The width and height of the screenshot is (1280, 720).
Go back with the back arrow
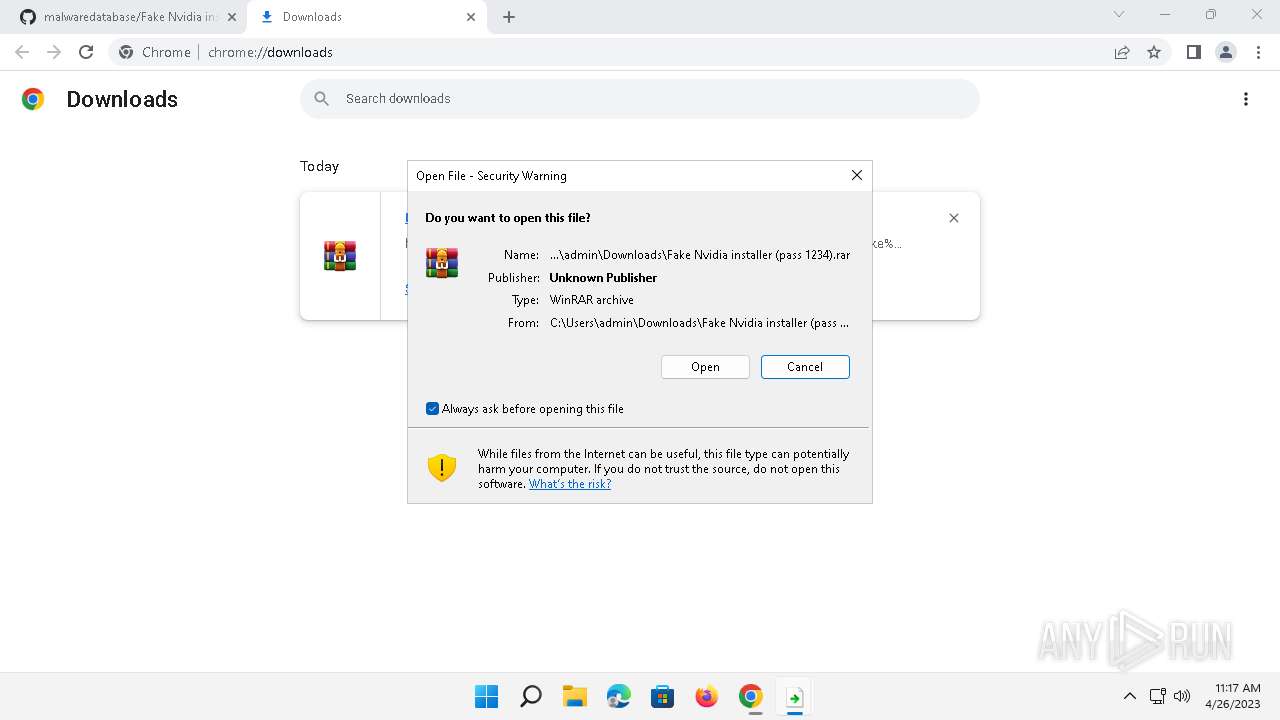[x=22, y=52]
